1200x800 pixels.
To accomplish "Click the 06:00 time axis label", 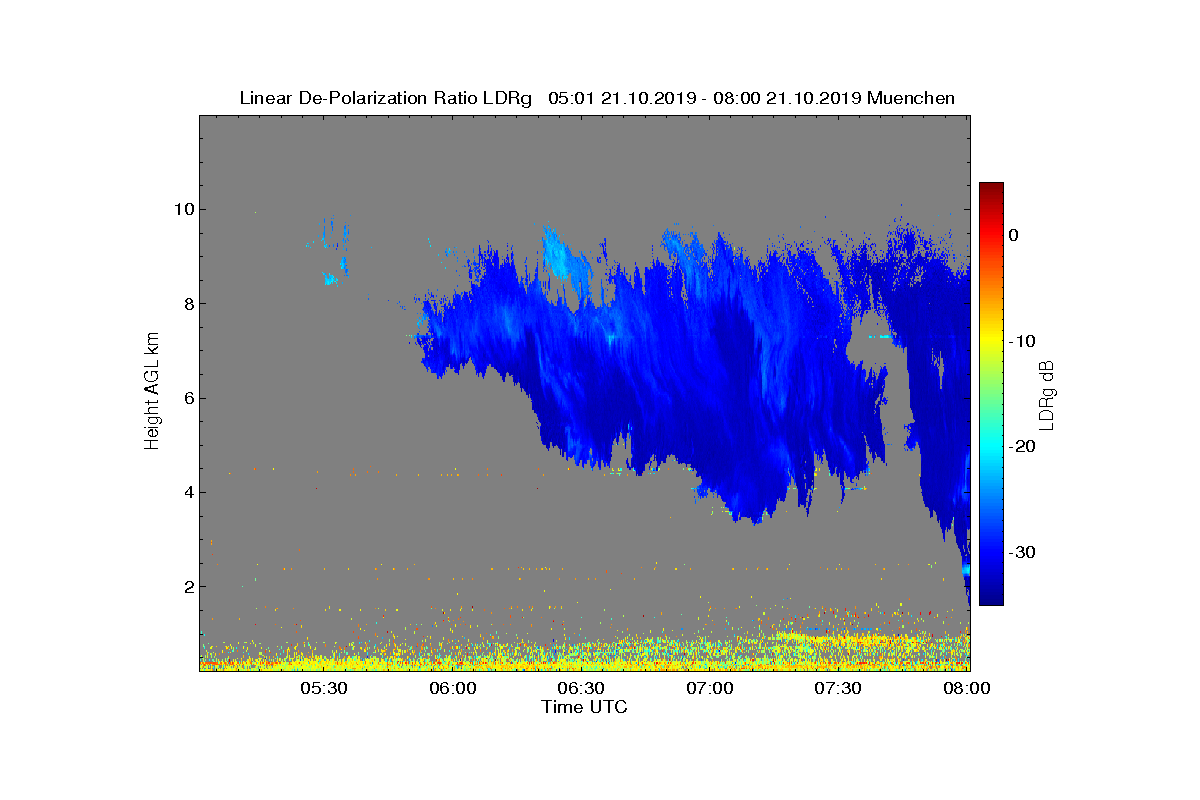I will pos(453,689).
